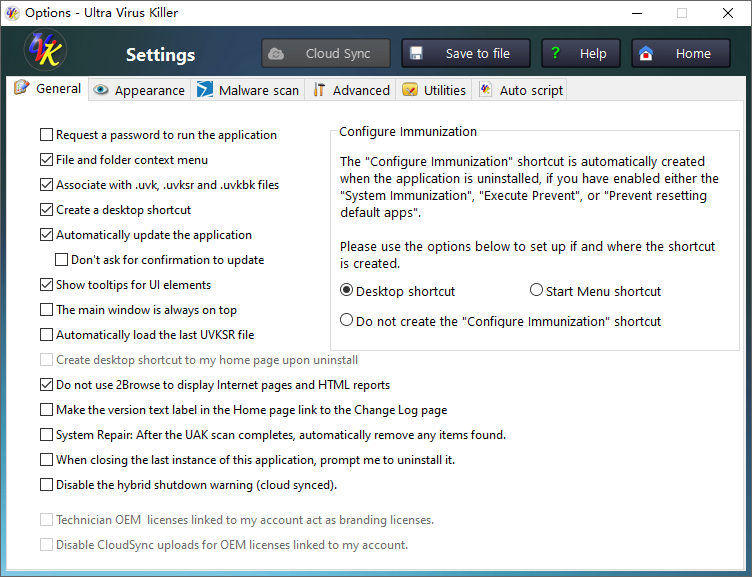
Task: Open the General tab
Action: [49, 89]
